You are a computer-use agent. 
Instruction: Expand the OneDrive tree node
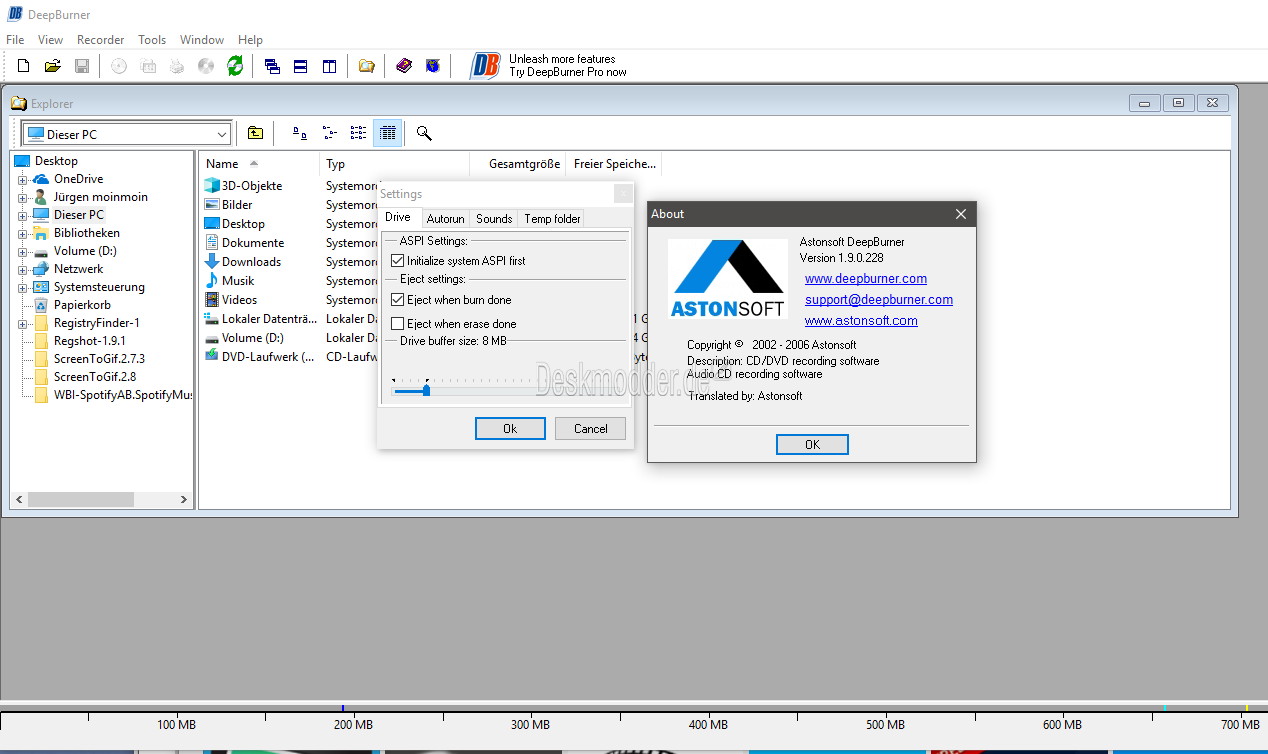pyautogui.click(x=22, y=179)
